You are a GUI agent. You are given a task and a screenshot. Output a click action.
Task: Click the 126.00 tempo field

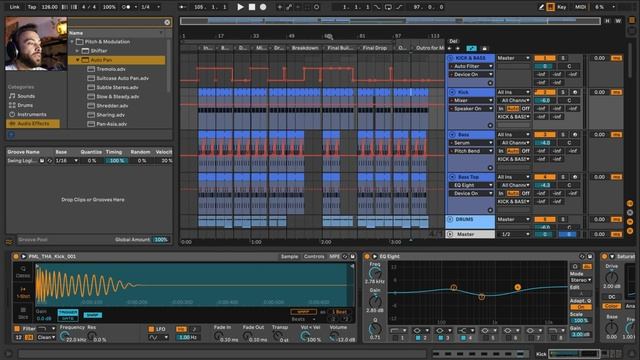click(x=49, y=7)
